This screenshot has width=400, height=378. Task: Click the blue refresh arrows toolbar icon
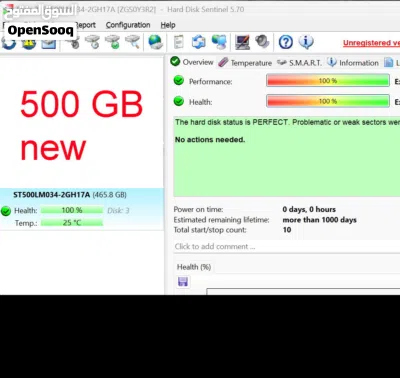(199, 42)
